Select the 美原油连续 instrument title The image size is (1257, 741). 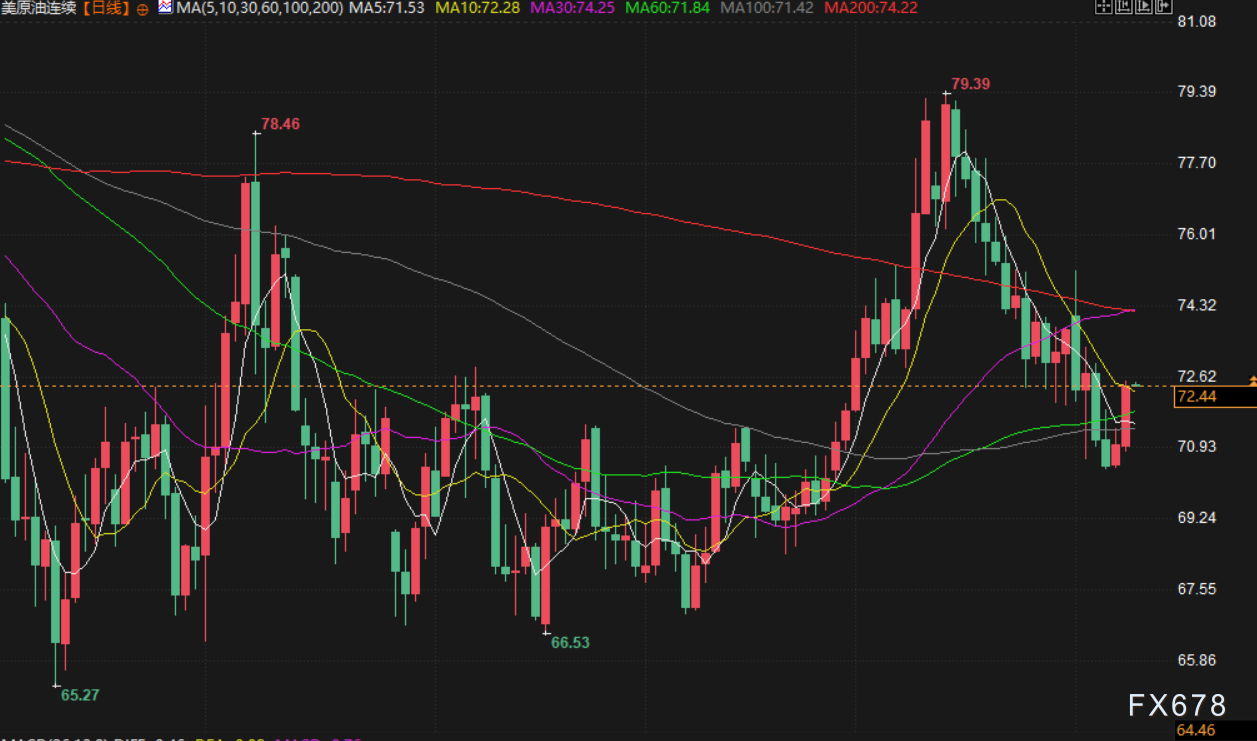[x=39, y=8]
